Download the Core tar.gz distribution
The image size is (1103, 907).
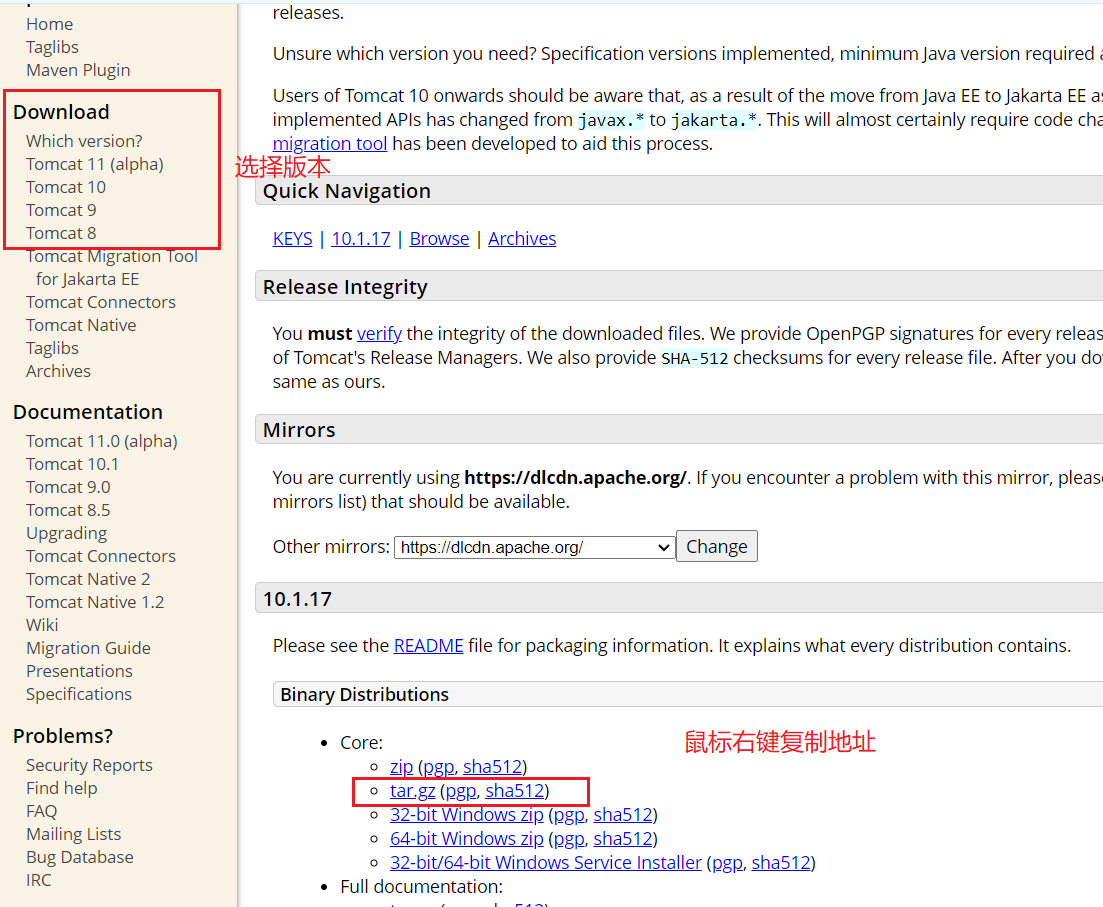click(x=413, y=791)
